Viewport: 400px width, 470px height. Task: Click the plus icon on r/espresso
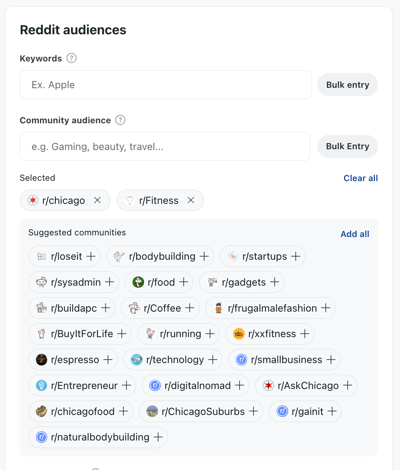pos(108,359)
